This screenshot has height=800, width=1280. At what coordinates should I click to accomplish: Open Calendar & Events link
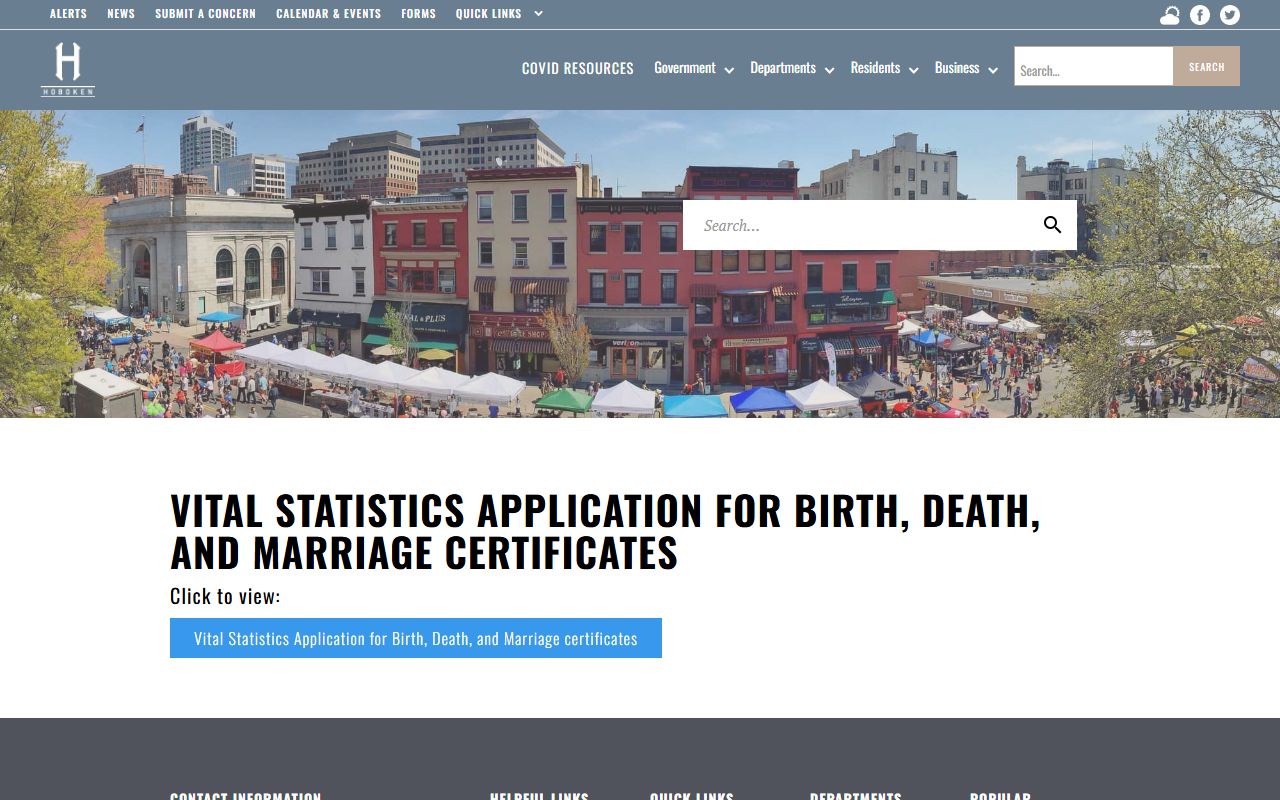point(328,14)
